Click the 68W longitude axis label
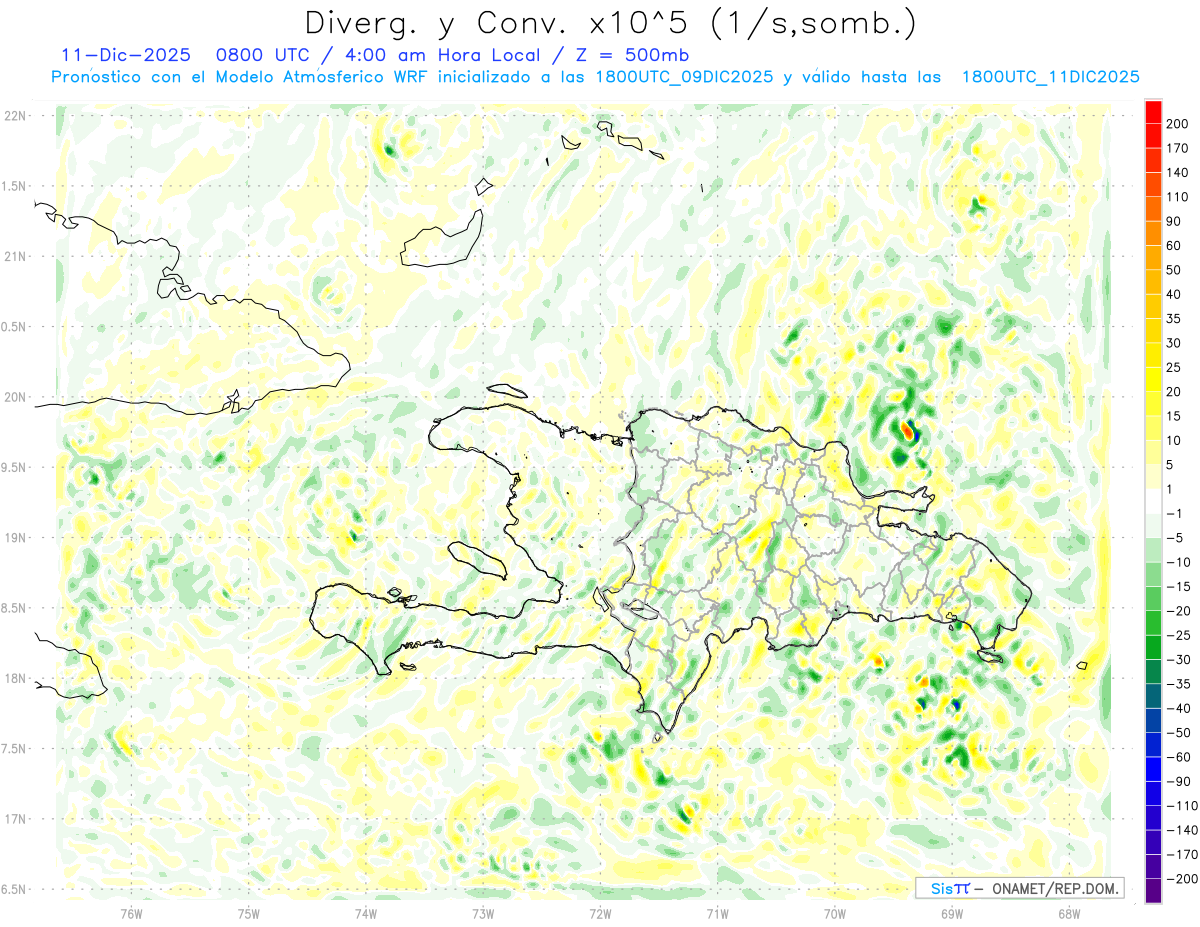 pyautogui.click(x=1069, y=914)
